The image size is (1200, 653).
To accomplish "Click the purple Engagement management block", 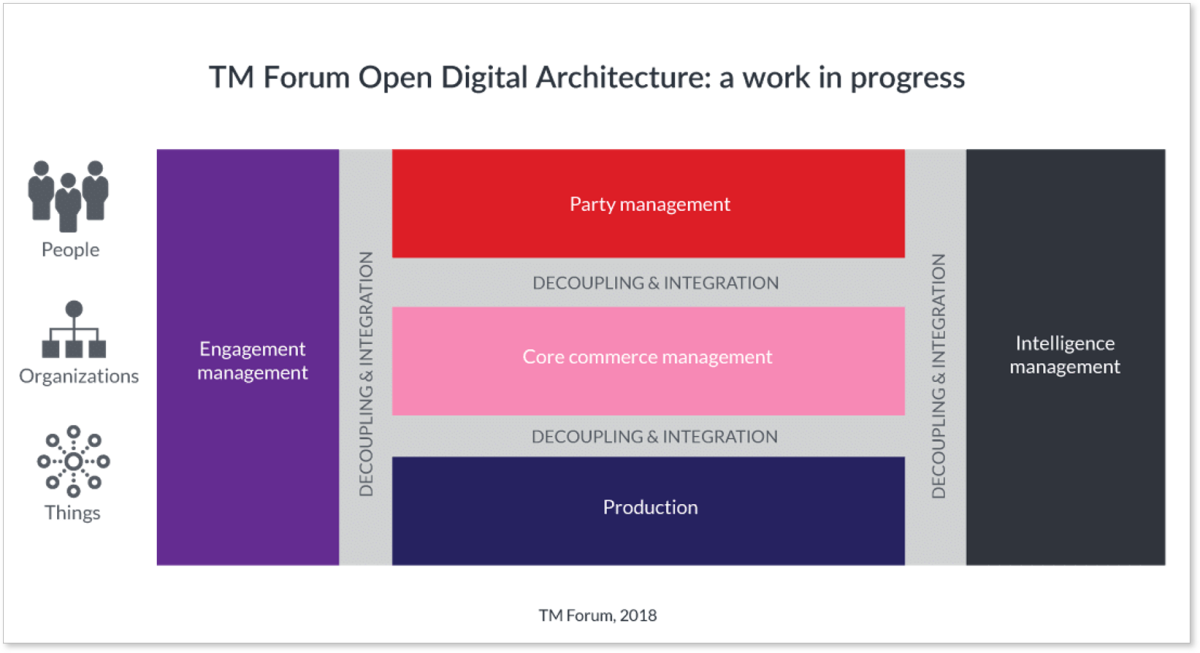I will click(248, 358).
